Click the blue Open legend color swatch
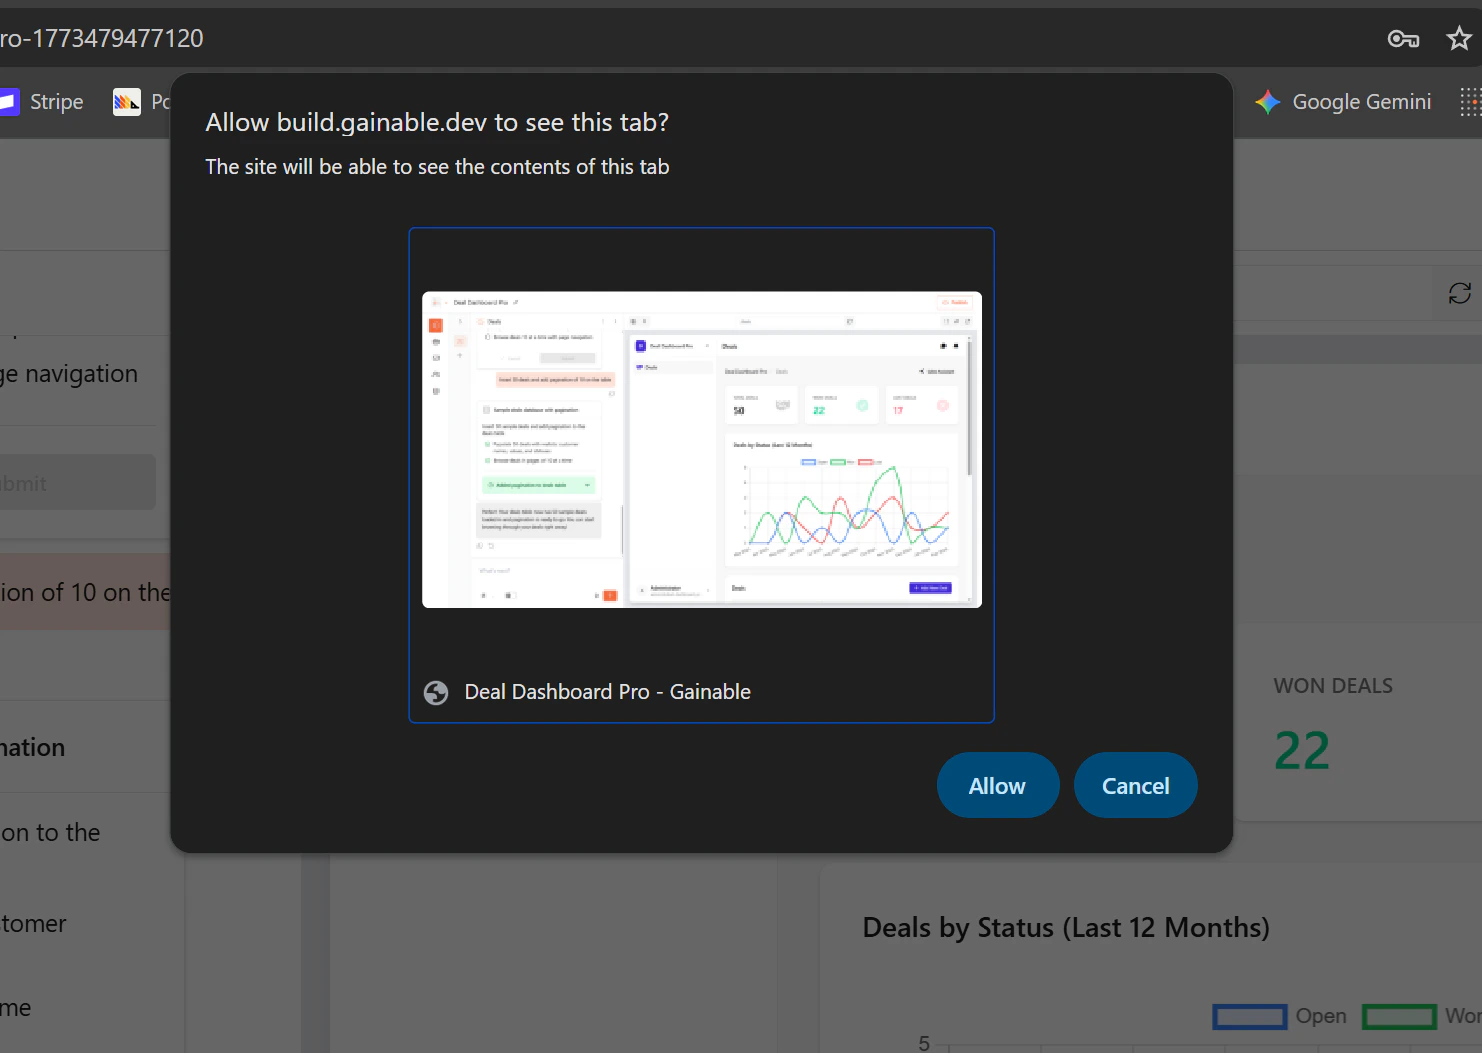This screenshot has width=1482, height=1053. point(1249,1016)
